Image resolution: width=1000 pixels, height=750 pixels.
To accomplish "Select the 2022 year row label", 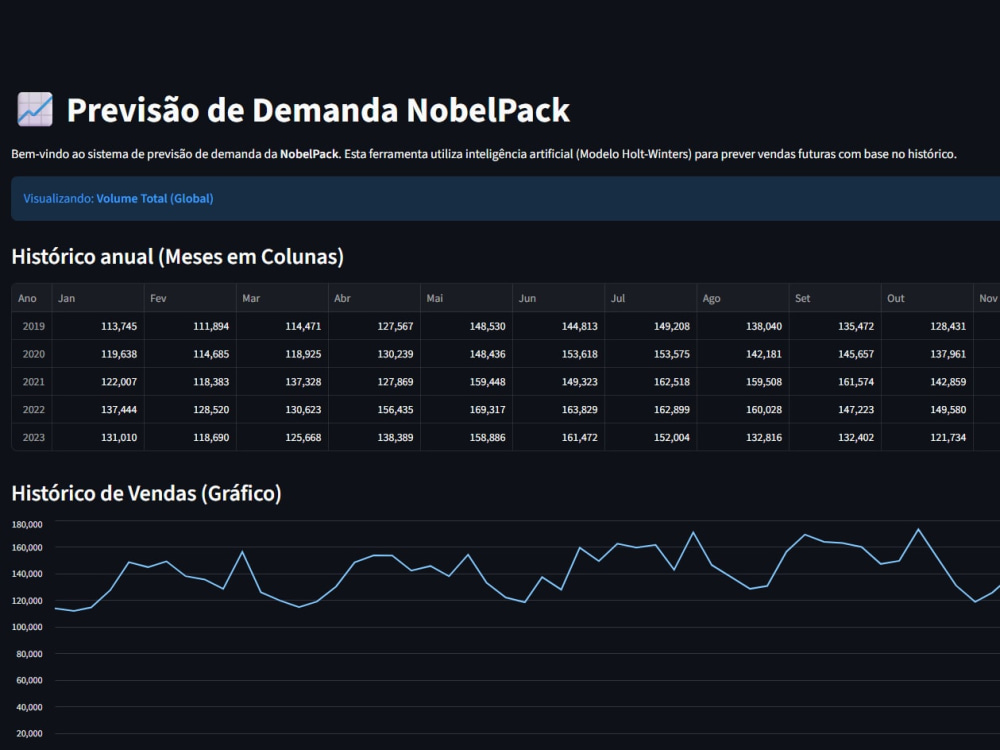I will pos(33,409).
